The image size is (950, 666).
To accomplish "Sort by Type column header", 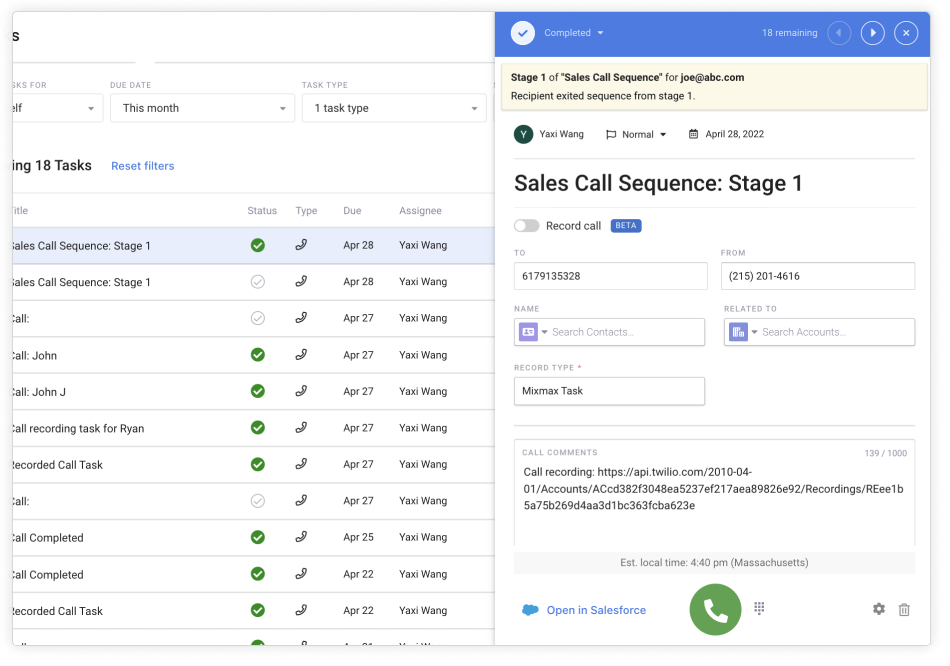I will [x=307, y=211].
